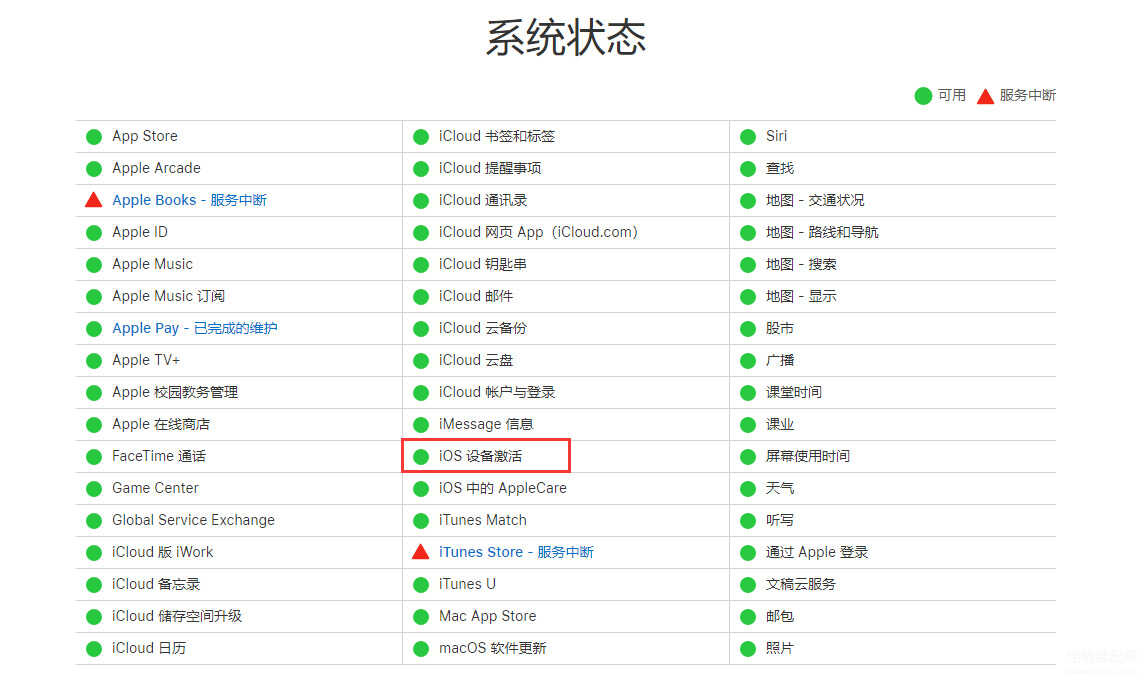The image size is (1147, 685).
Task: Click green status dot beside 股市
Action: (748, 329)
